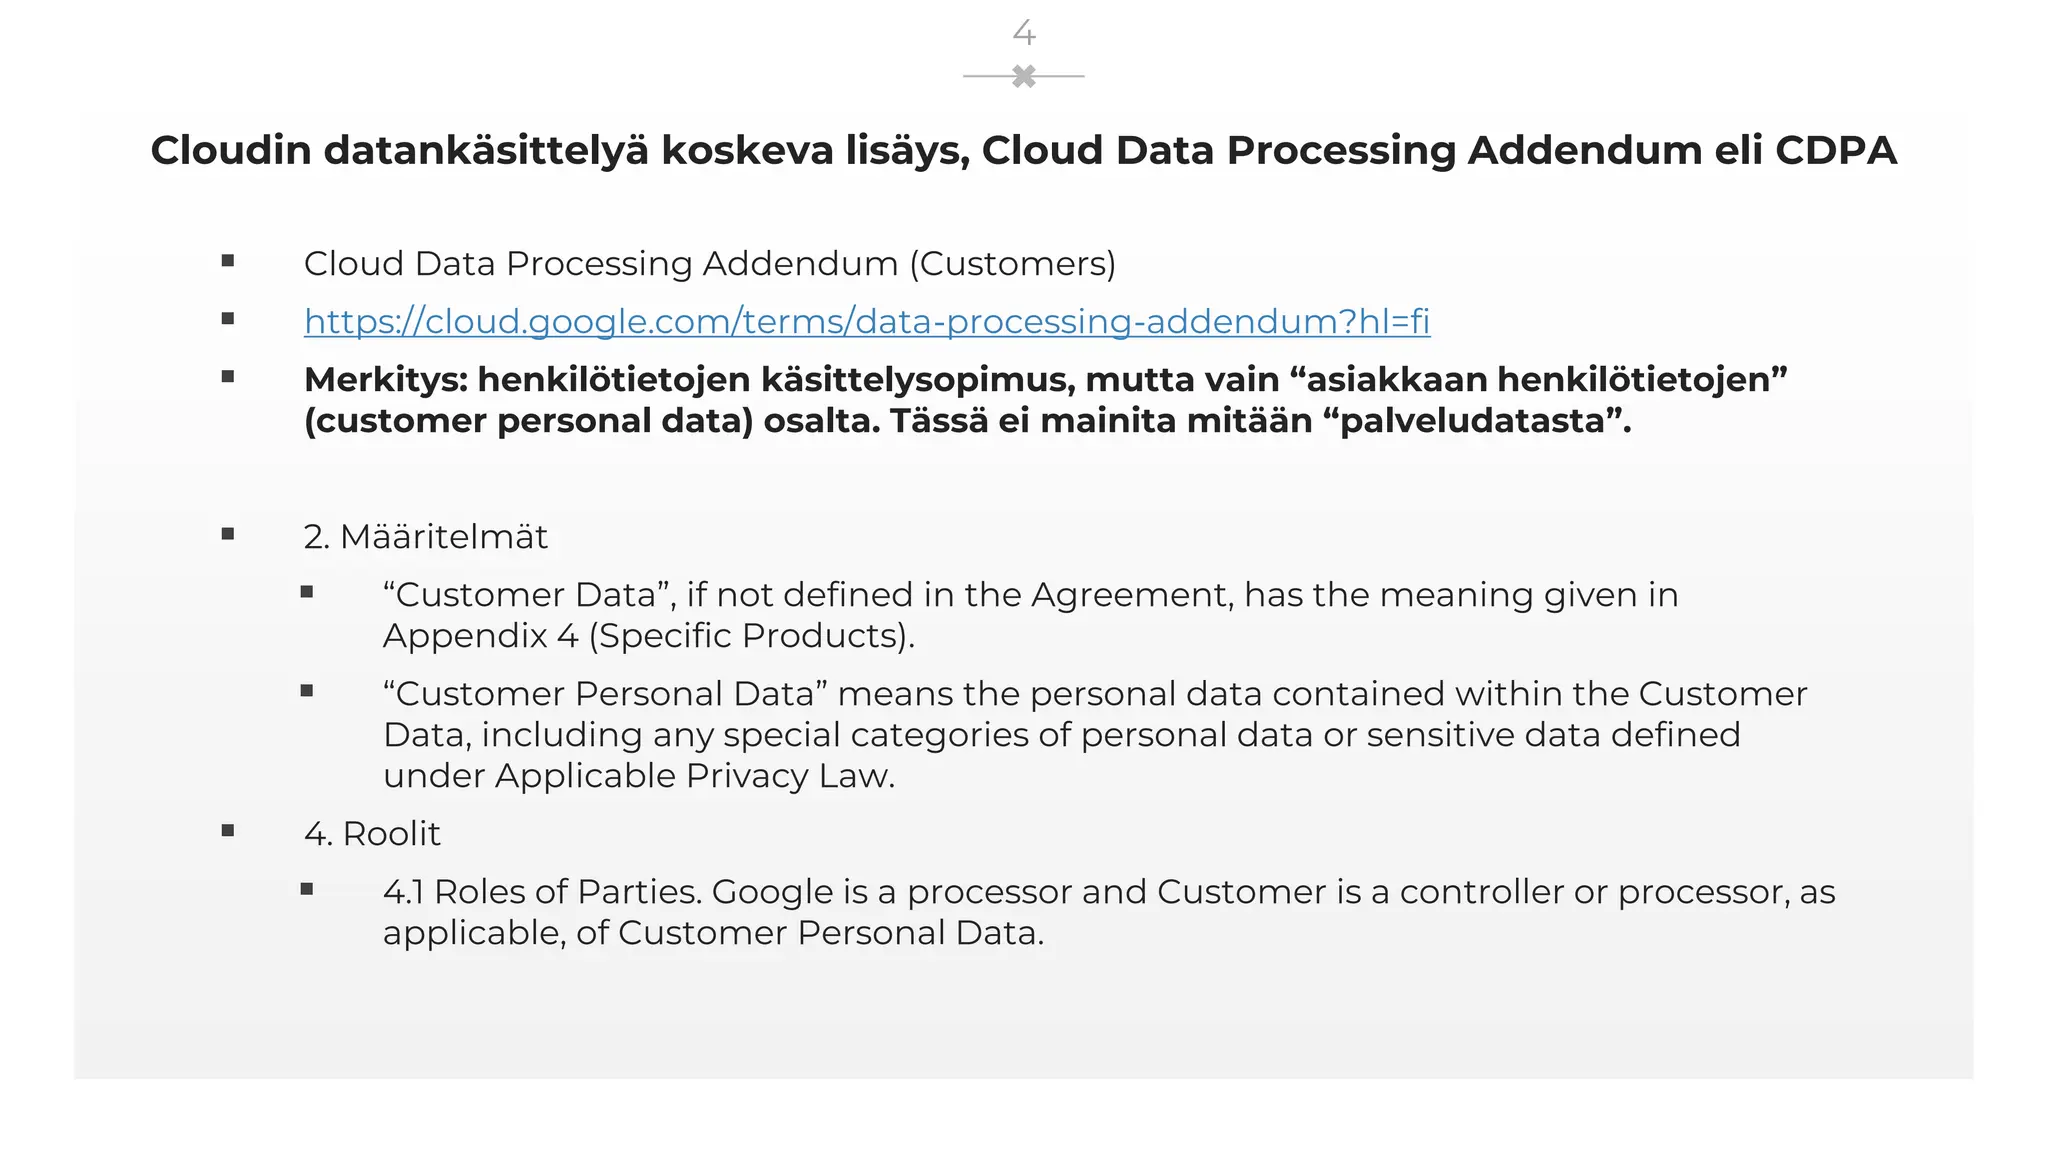The height and width of the screenshot is (1152, 2048).
Task: Click the slide number 4 at the top
Action: (1023, 33)
